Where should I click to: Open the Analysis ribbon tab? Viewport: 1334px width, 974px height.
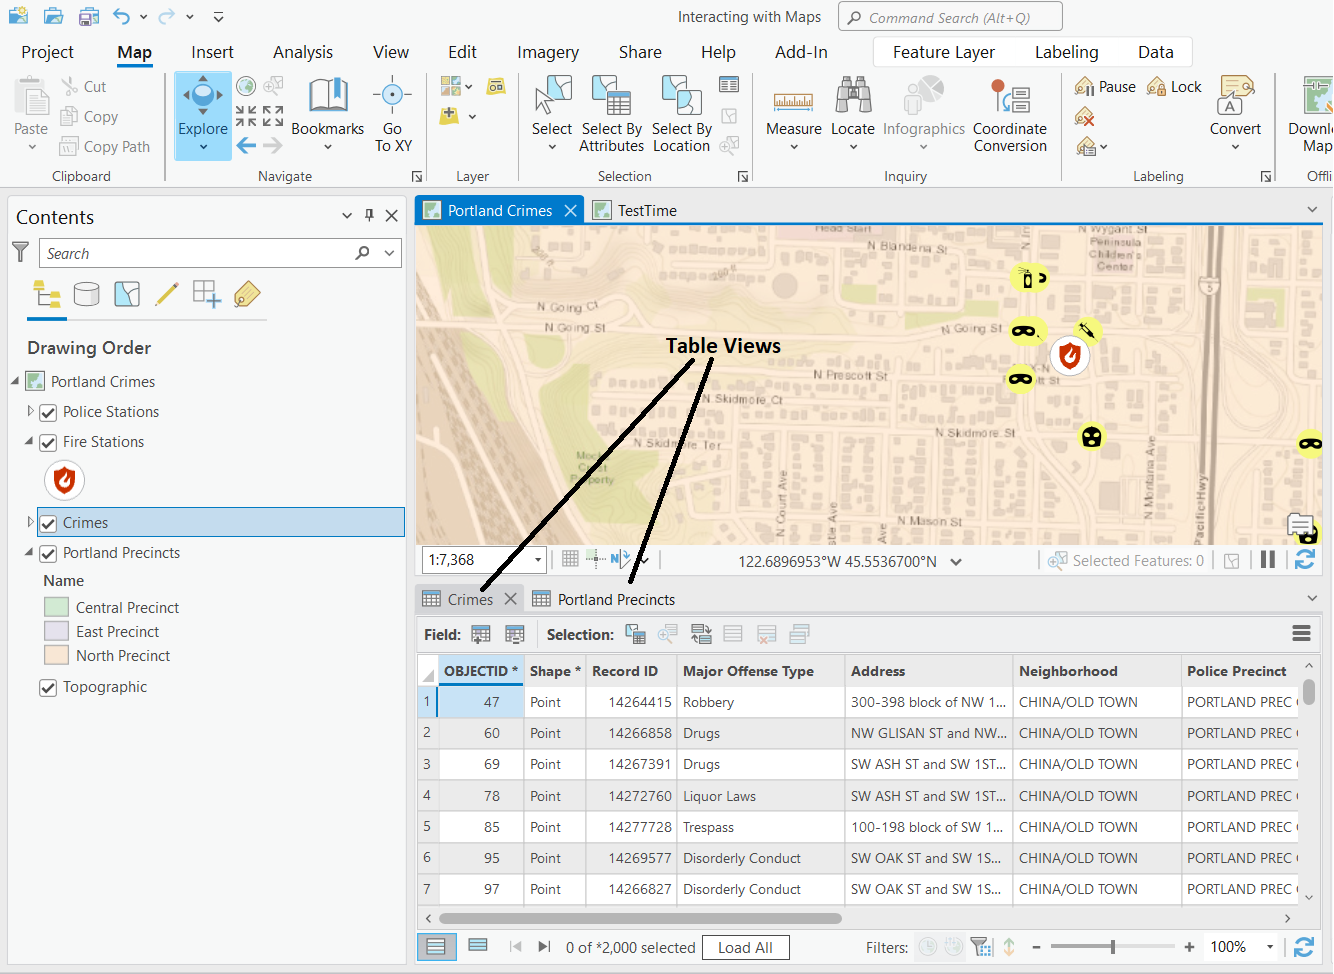coord(303,52)
